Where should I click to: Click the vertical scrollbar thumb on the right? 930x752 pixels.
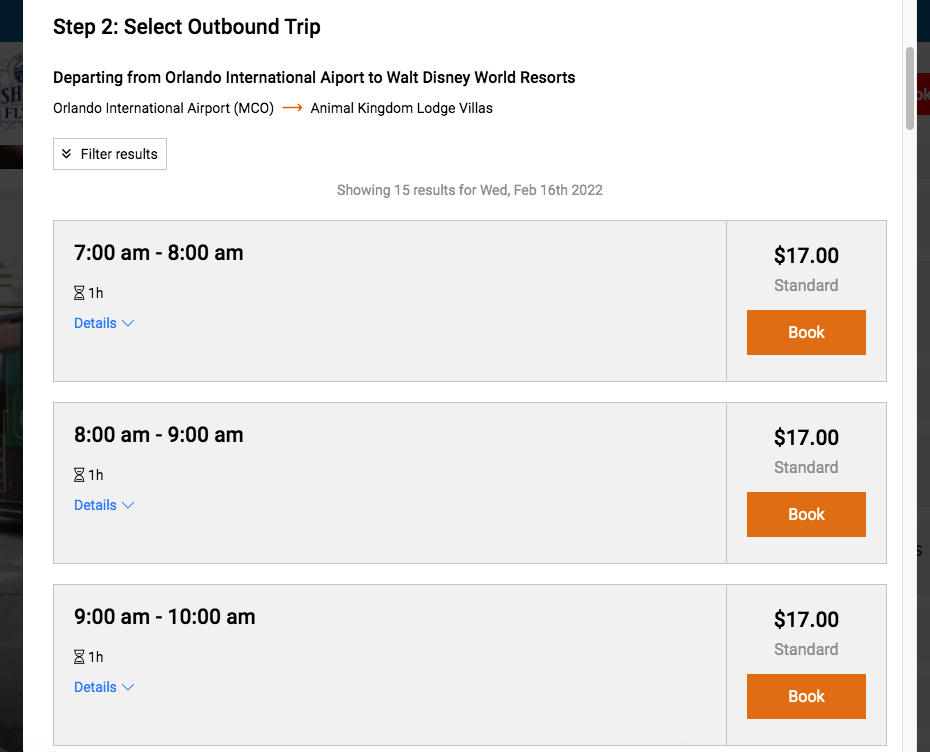click(x=910, y=88)
